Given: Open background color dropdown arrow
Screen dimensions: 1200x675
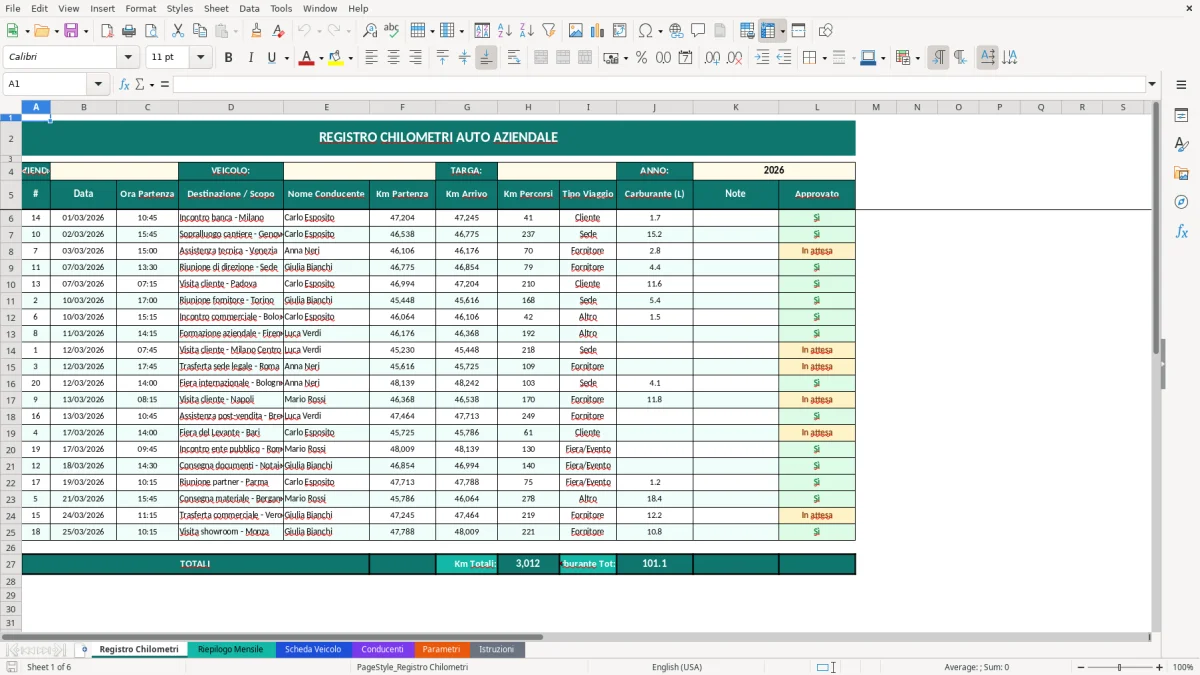Looking at the screenshot, I should pos(350,58).
